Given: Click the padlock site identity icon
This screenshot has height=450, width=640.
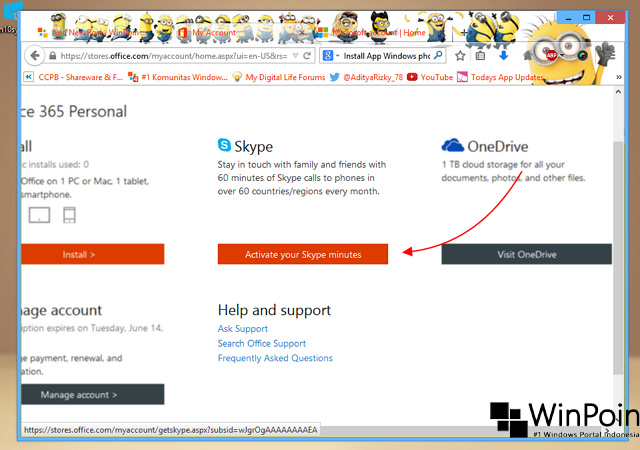Looking at the screenshot, I should (53, 56).
